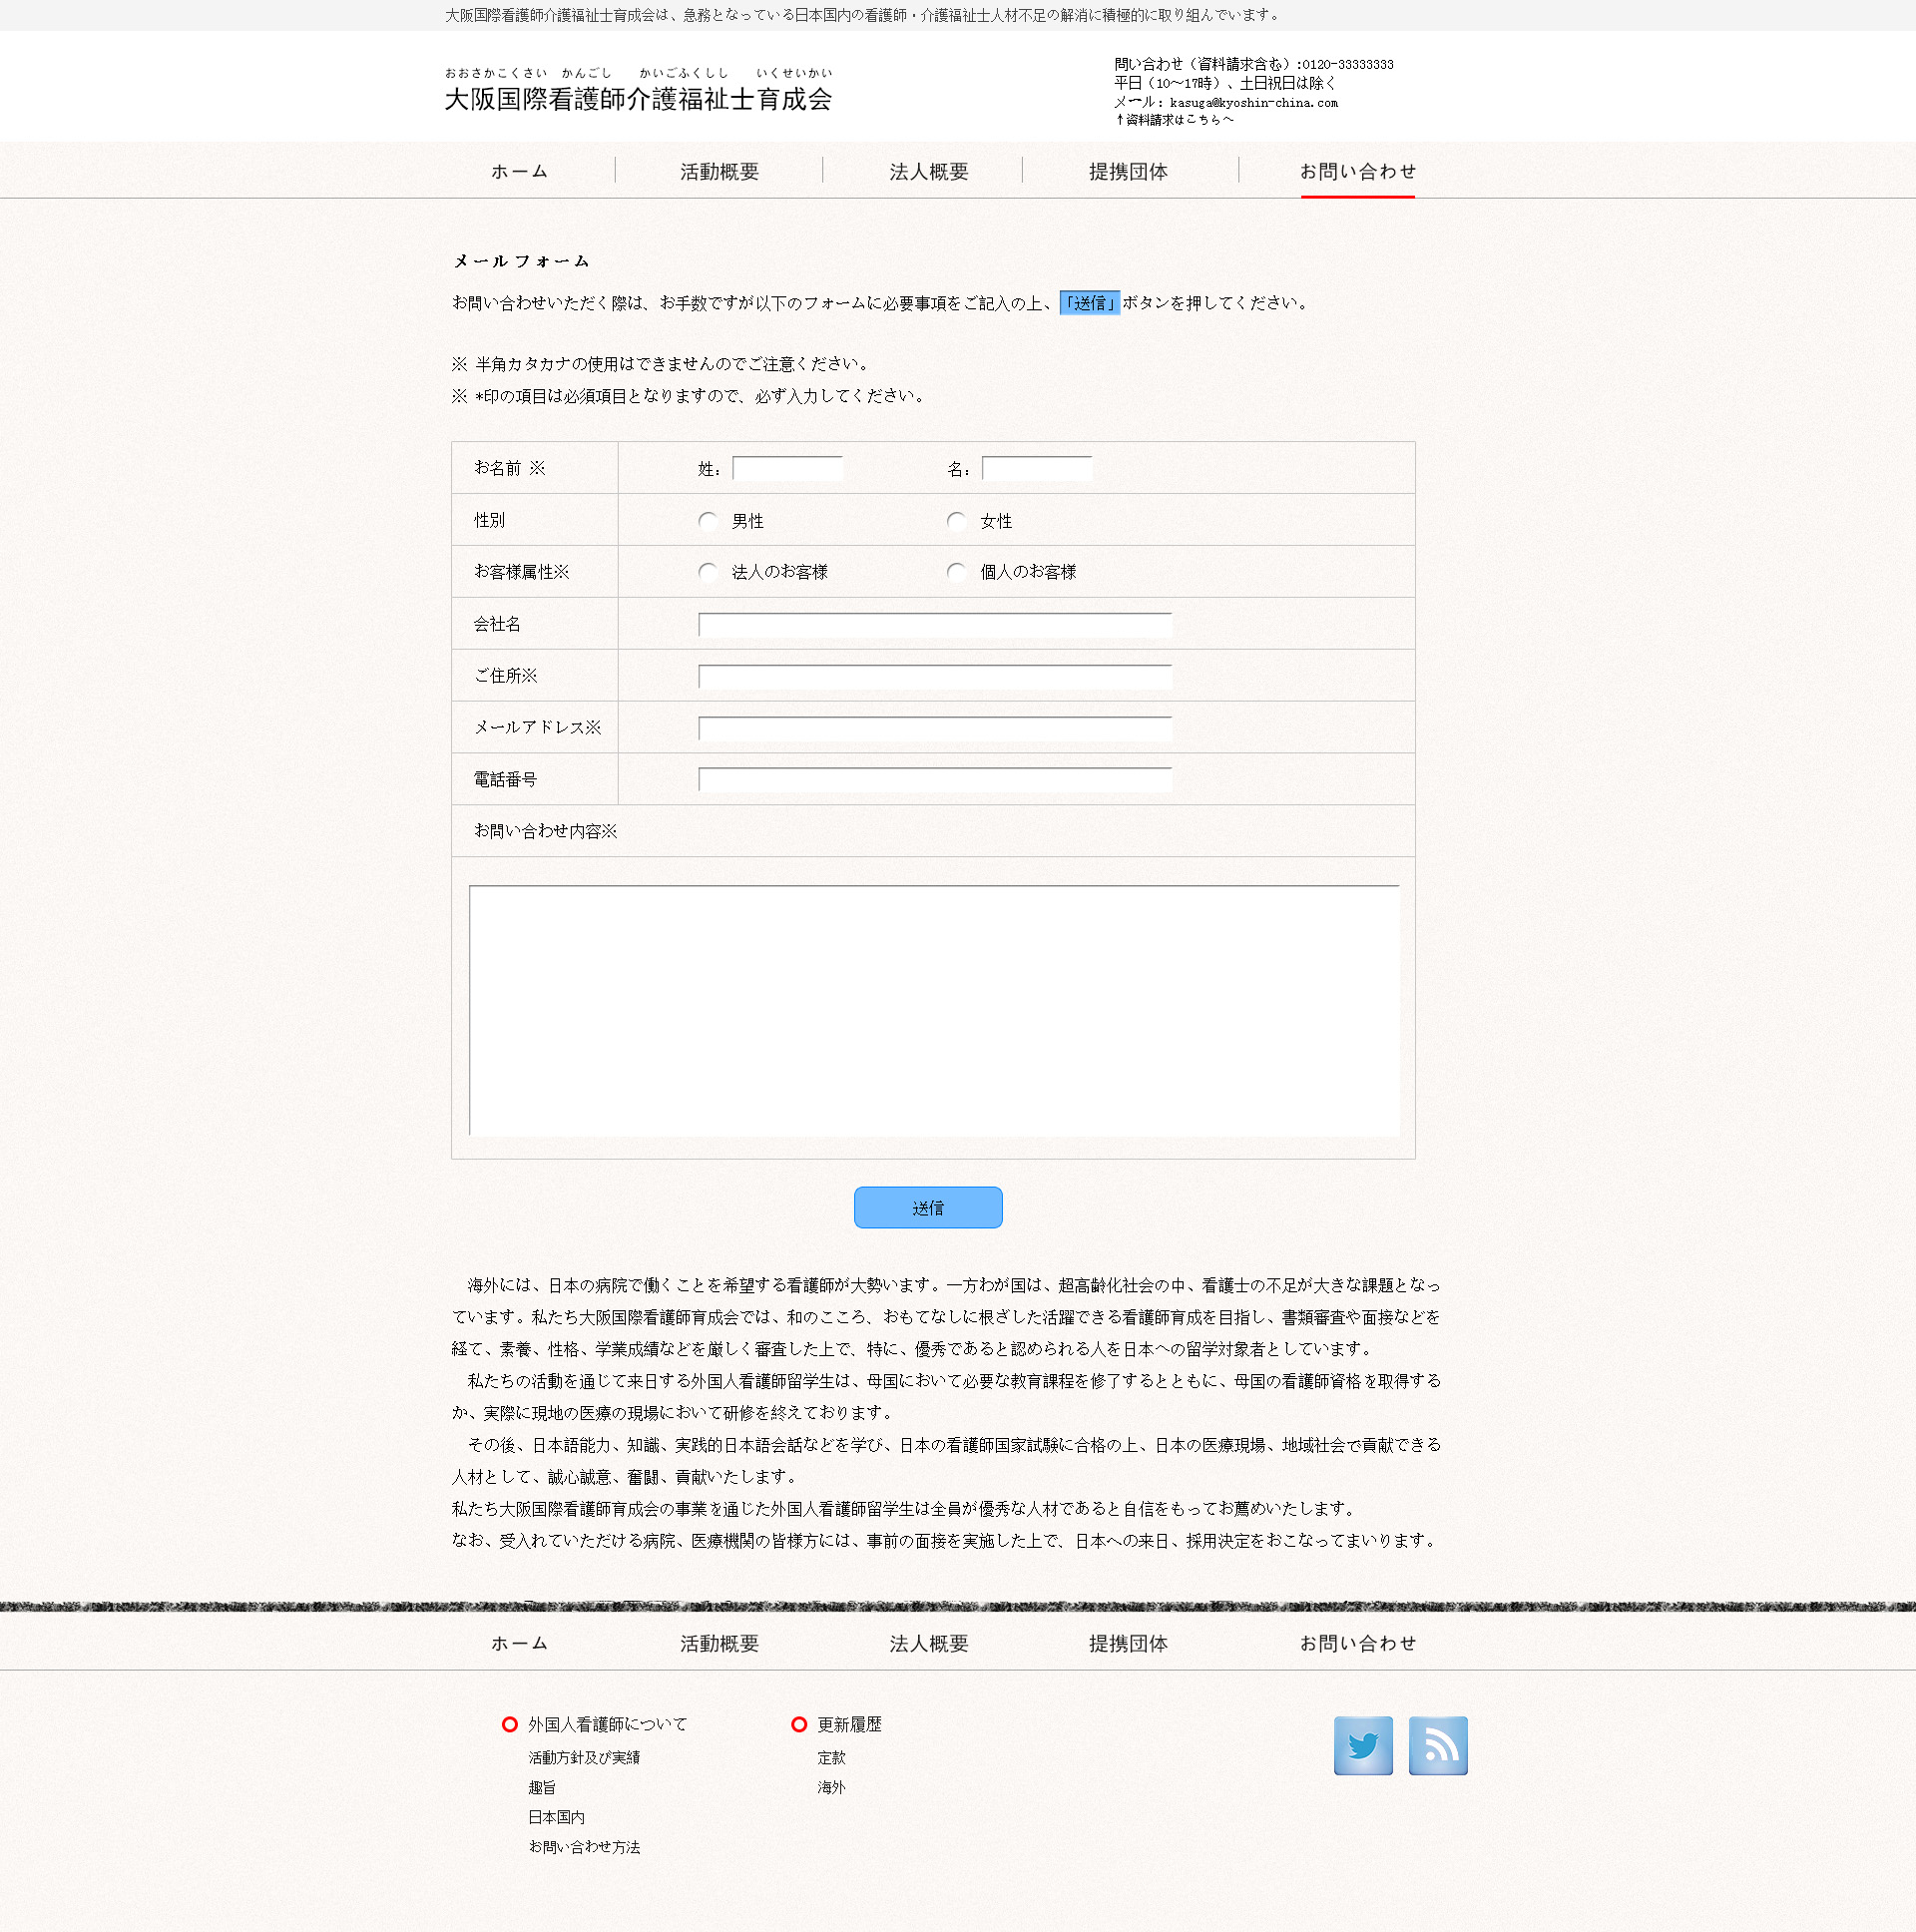Click the Twitter icon in footer
This screenshot has height=1932, width=1916.
[x=1362, y=1745]
